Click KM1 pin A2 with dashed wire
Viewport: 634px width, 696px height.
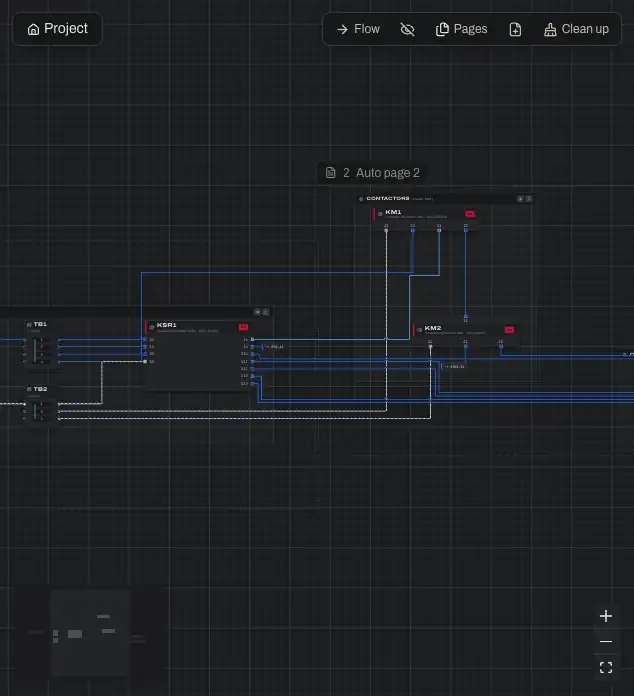coord(386,230)
